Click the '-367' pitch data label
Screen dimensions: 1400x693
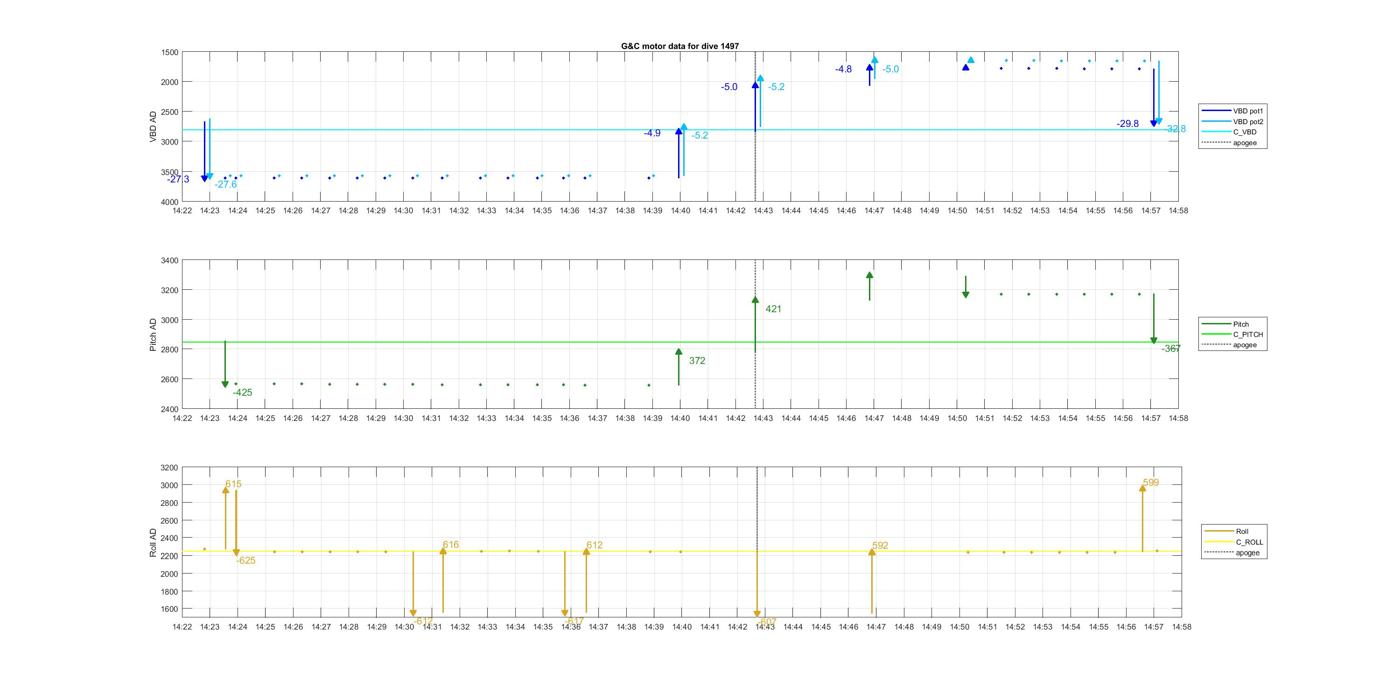[x=1171, y=349]
